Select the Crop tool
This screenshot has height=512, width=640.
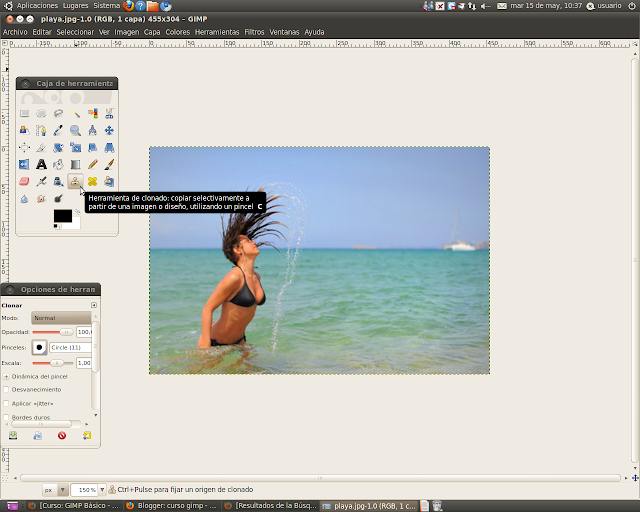tap(41, 147)
